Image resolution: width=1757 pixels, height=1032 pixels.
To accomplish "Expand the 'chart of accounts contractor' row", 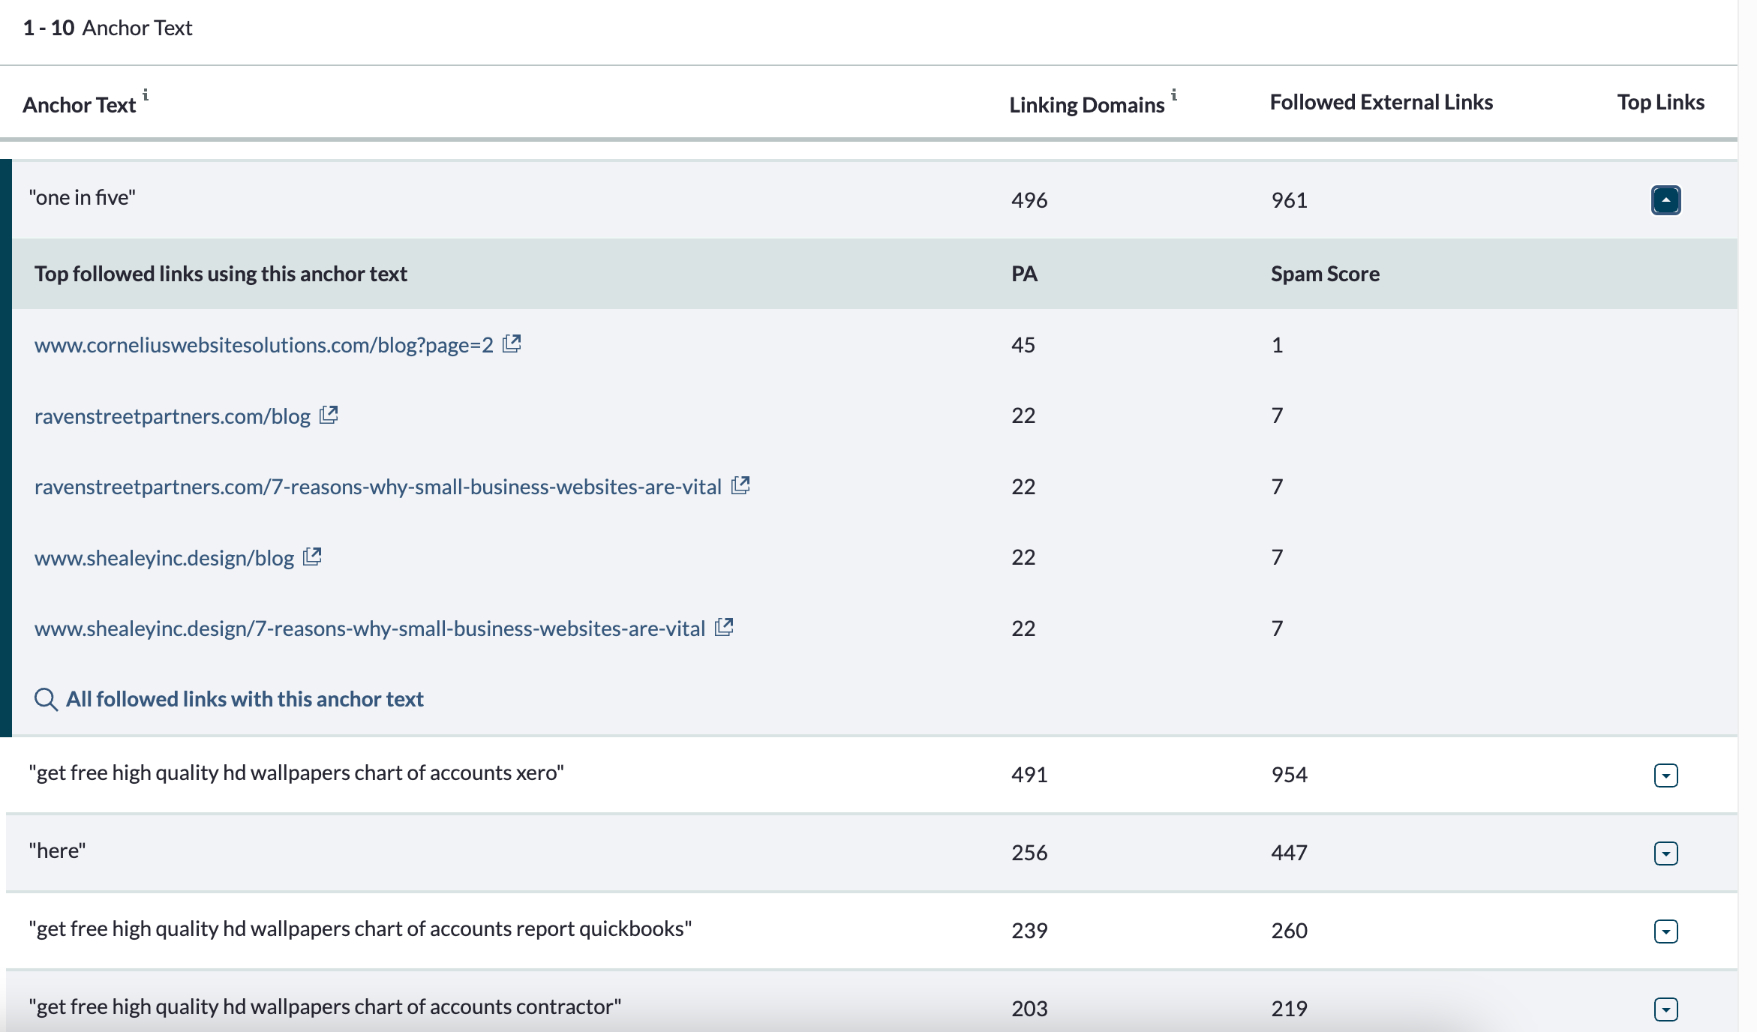I will click(1666, 1008).
